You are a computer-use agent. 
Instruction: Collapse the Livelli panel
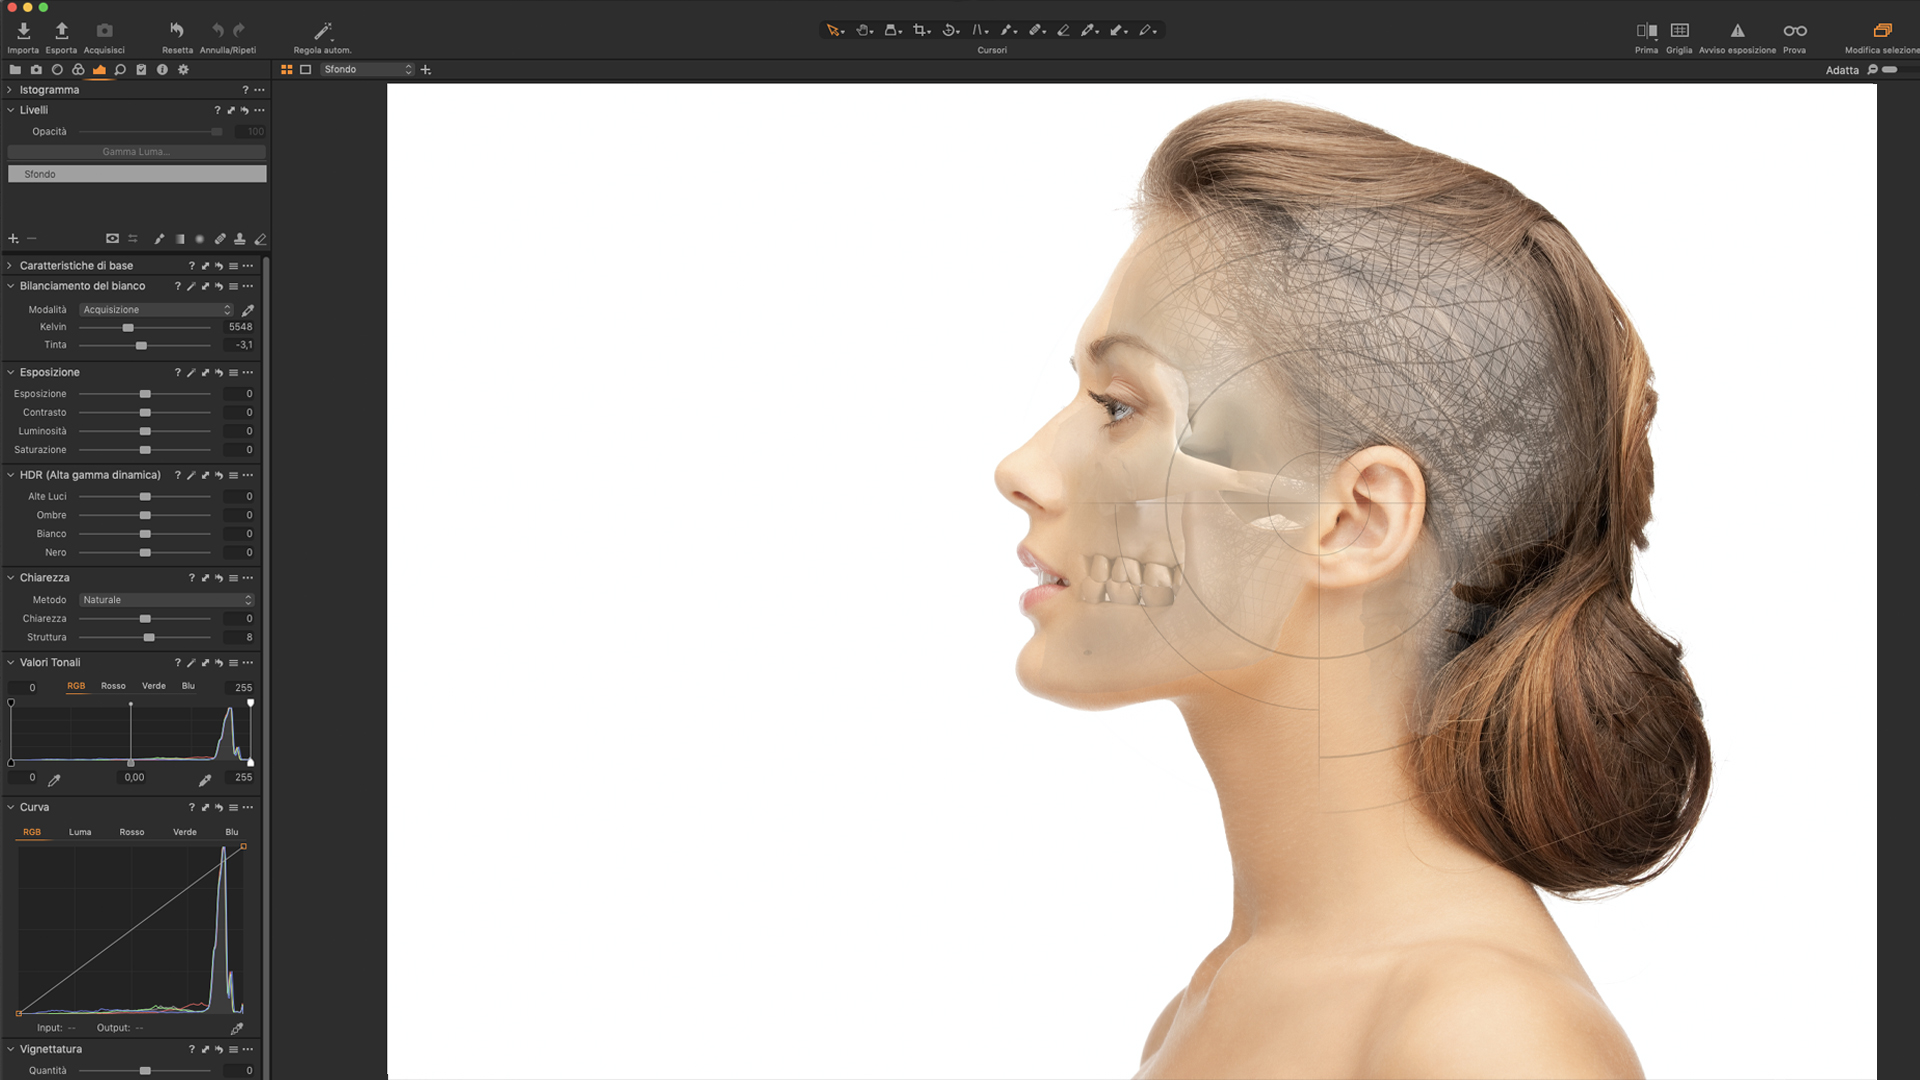10,110
